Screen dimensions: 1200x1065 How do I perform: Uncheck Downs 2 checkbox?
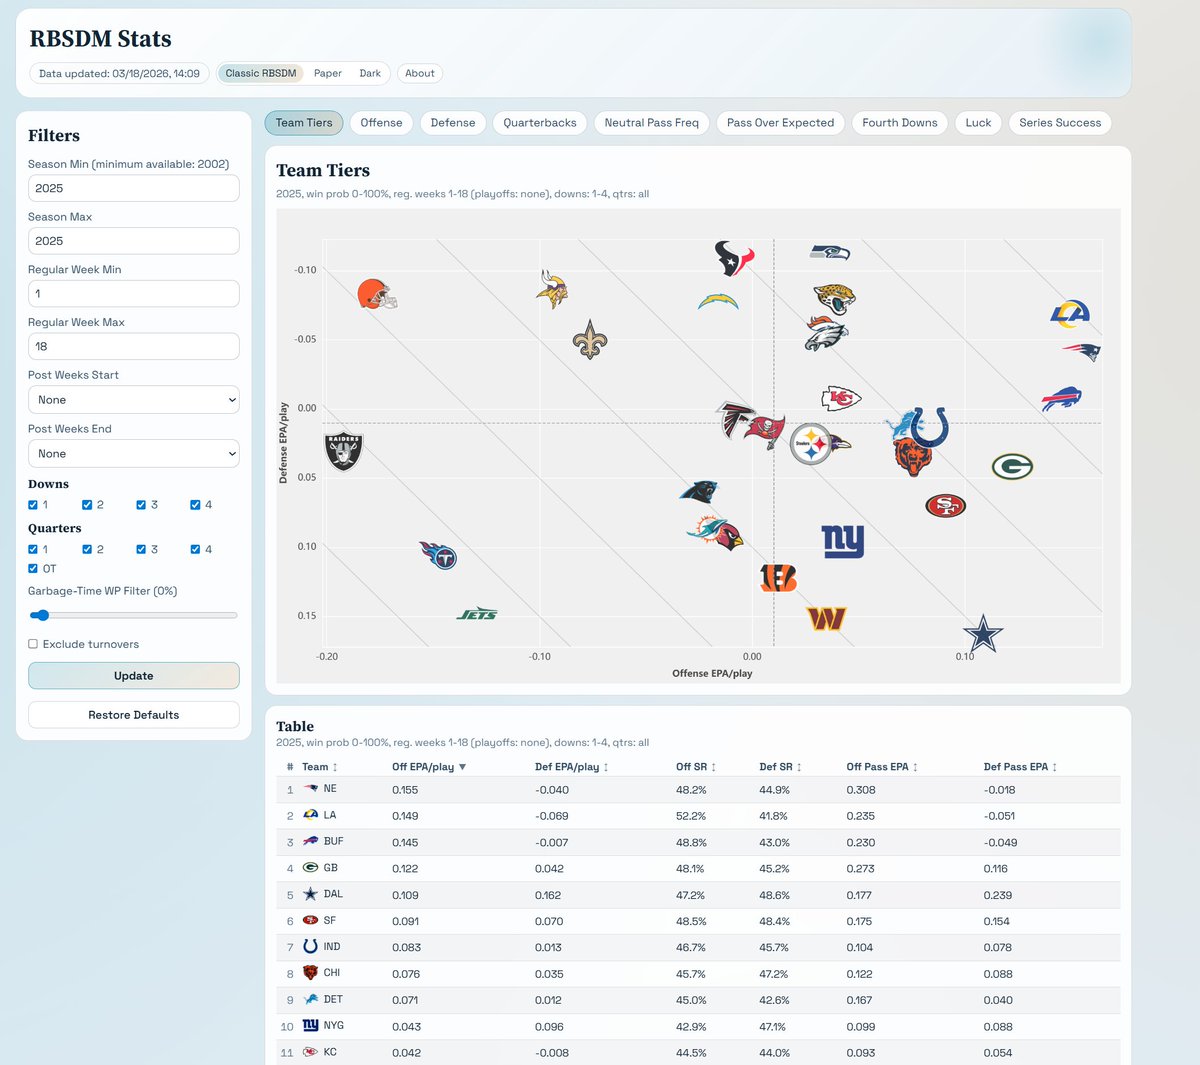(87, 505)
